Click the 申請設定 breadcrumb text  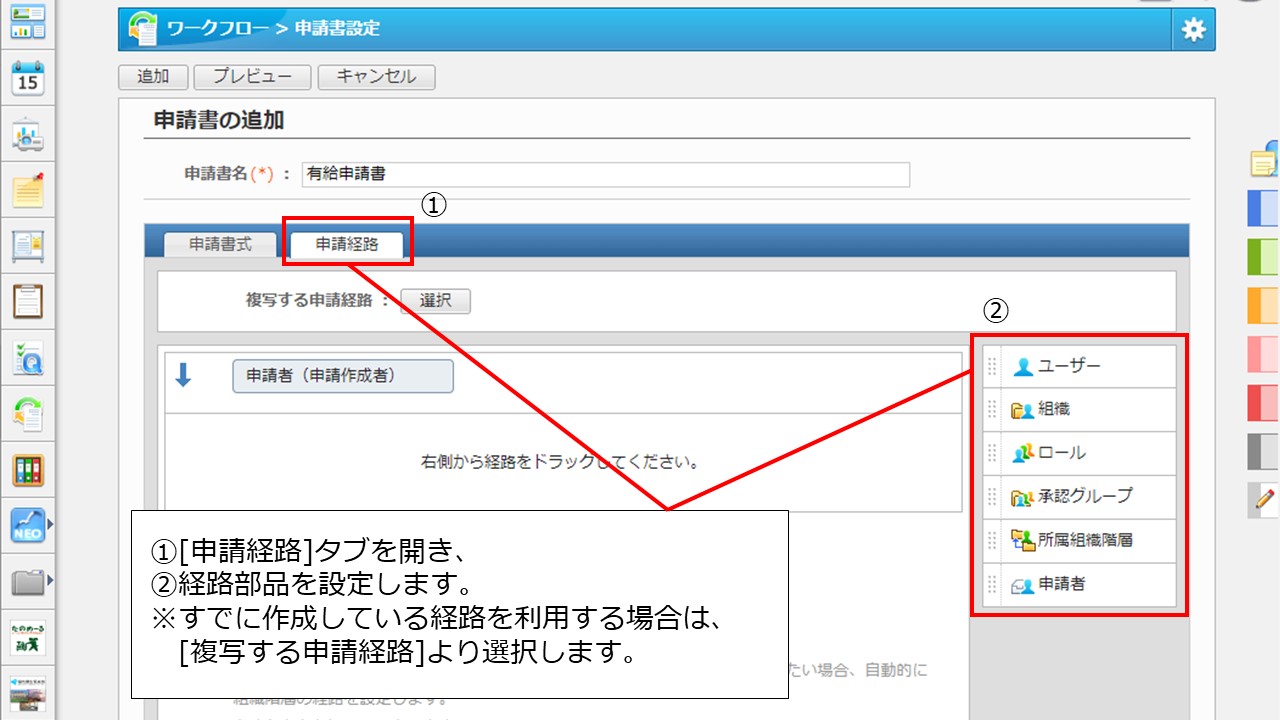[338, 29]
